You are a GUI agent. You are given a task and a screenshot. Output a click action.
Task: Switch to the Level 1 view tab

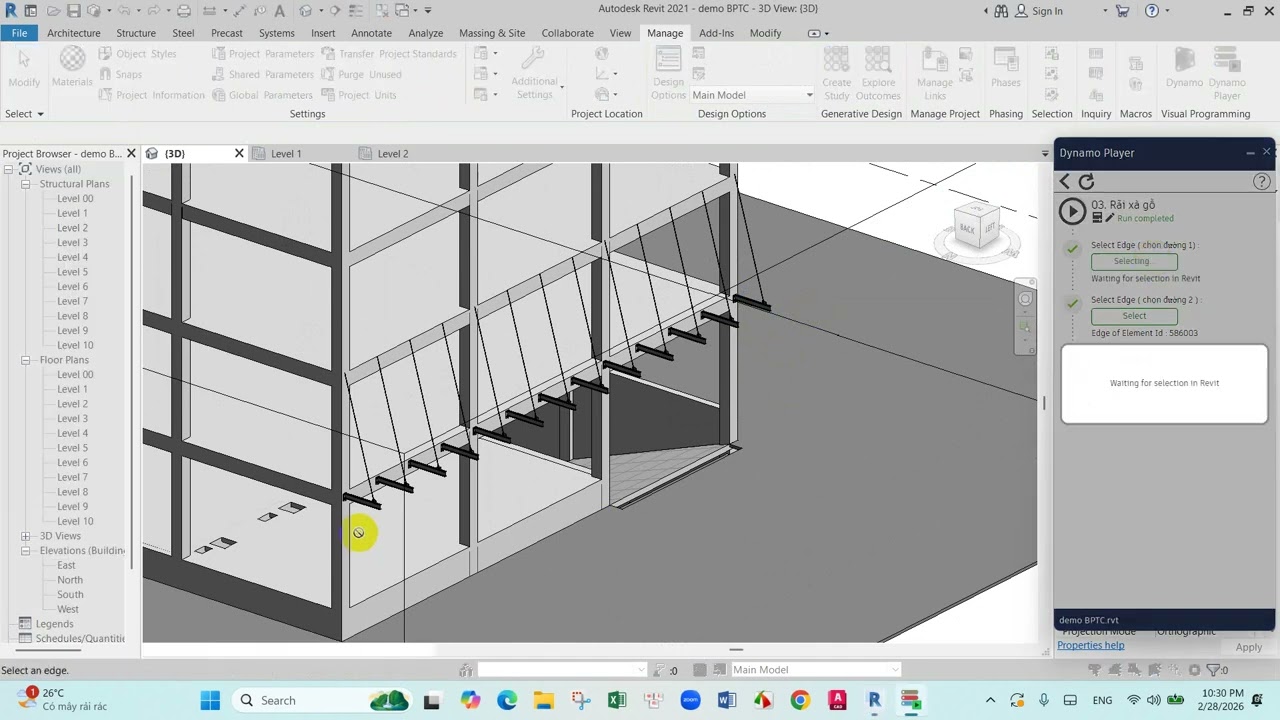click(x=286, y=154)
